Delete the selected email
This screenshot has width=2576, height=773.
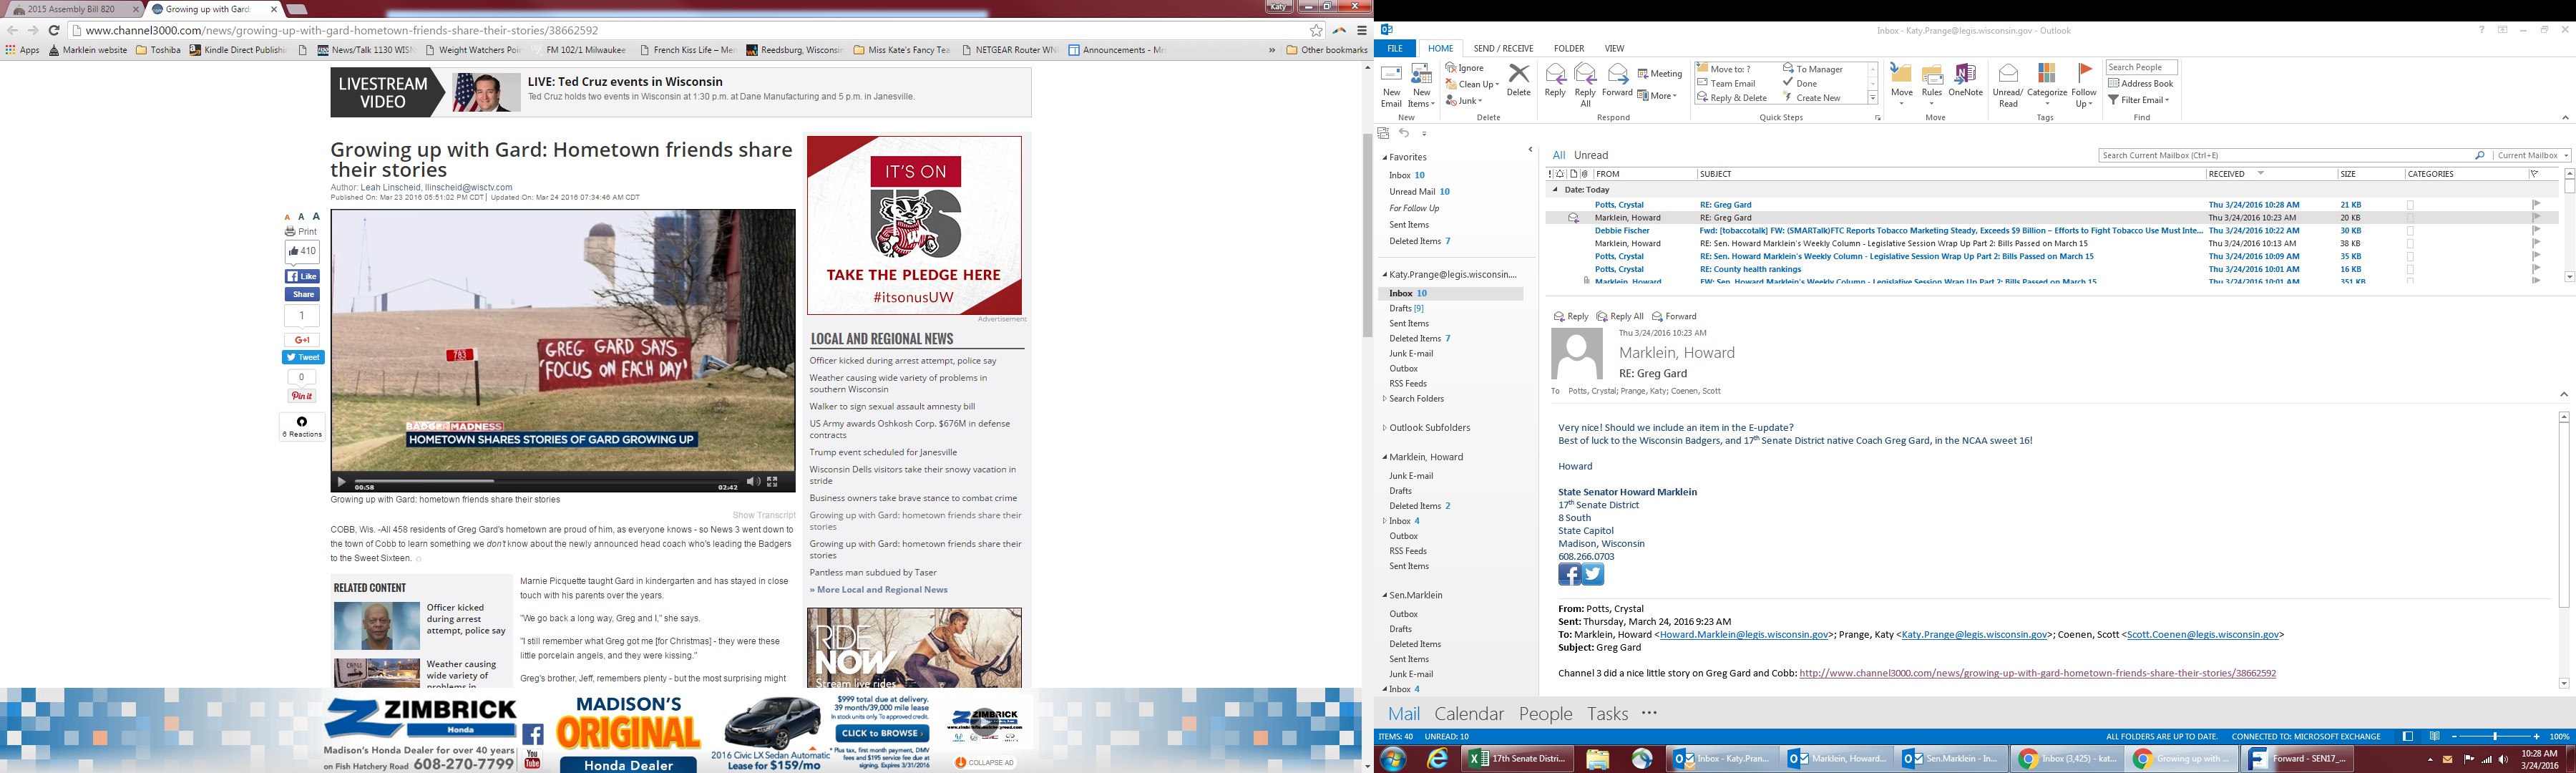point(1518,80)
